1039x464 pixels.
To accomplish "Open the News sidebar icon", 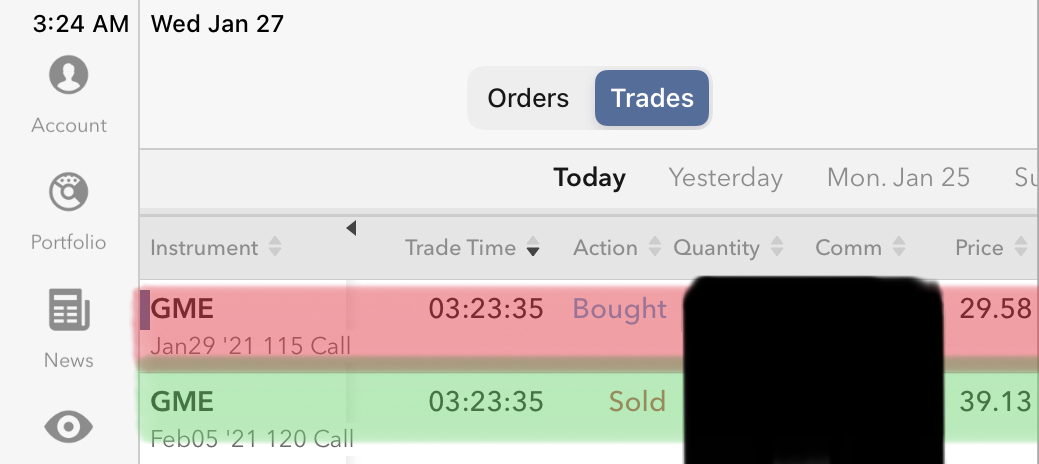I will click(x=68, y=310).
